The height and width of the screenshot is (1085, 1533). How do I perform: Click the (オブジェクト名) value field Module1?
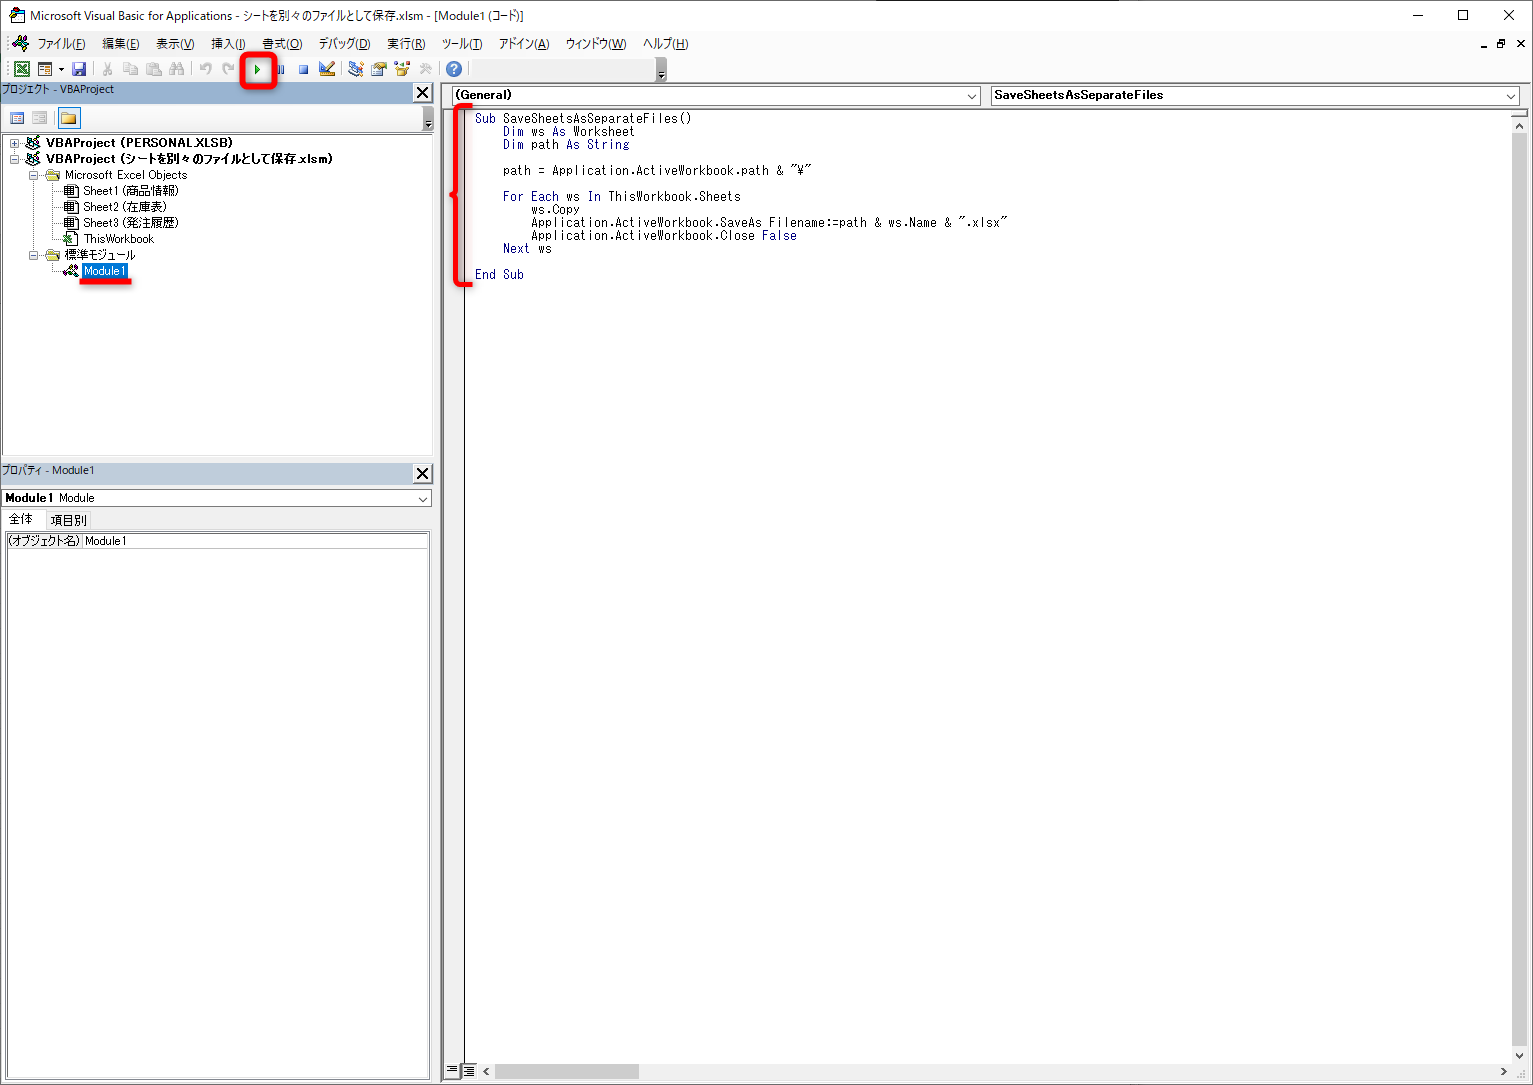pyautogui.click(x=255, y=541)
